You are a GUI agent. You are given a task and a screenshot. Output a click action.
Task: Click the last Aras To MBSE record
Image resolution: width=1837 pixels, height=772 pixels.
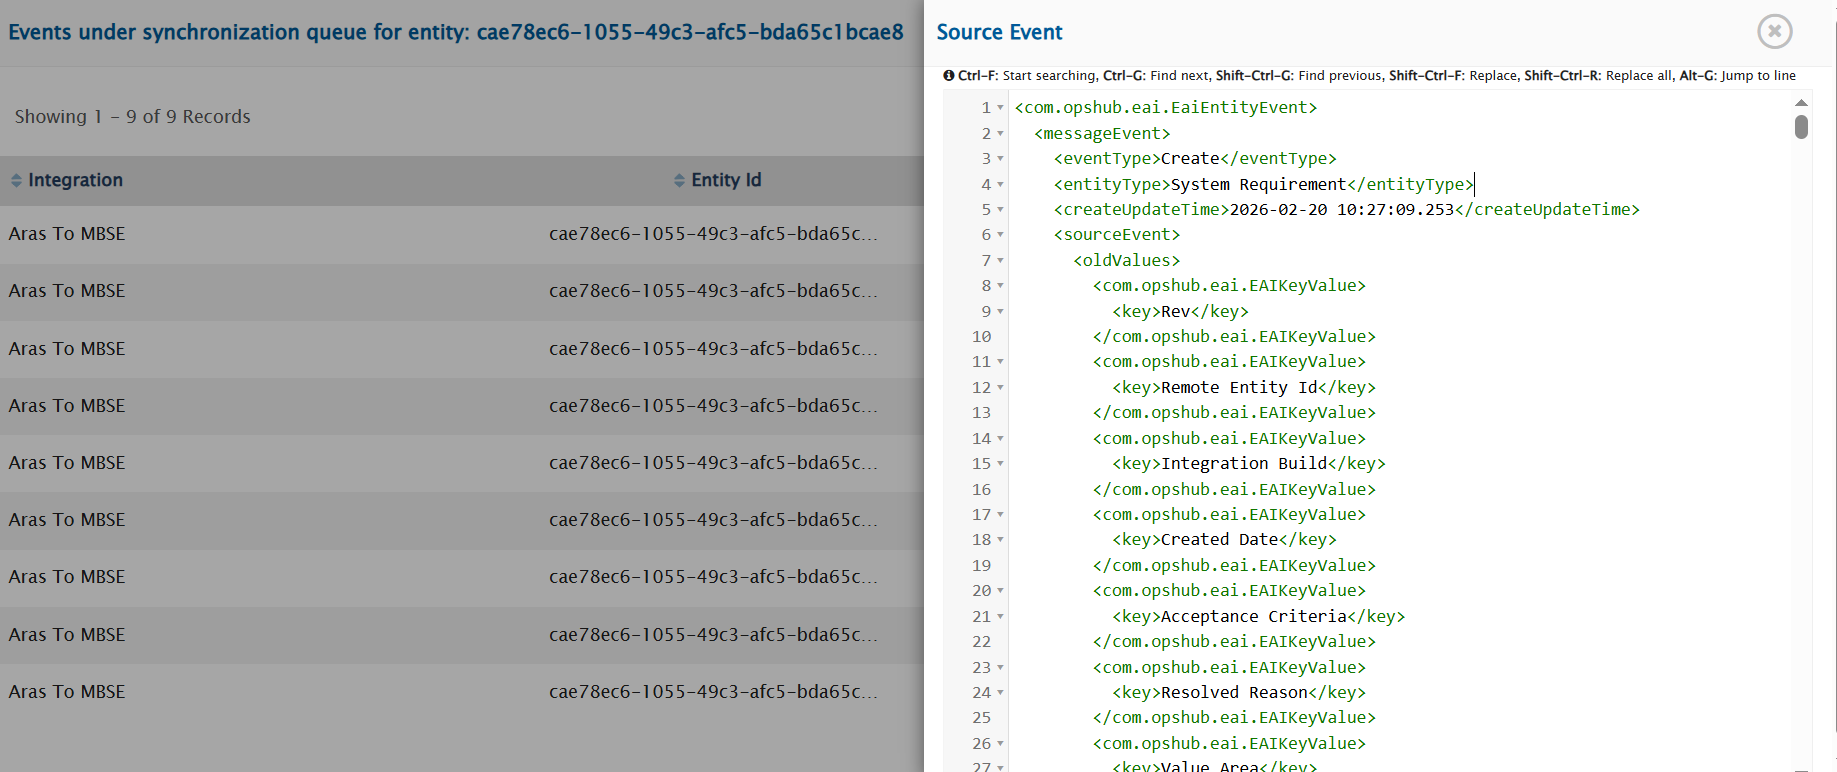point(67,692)
